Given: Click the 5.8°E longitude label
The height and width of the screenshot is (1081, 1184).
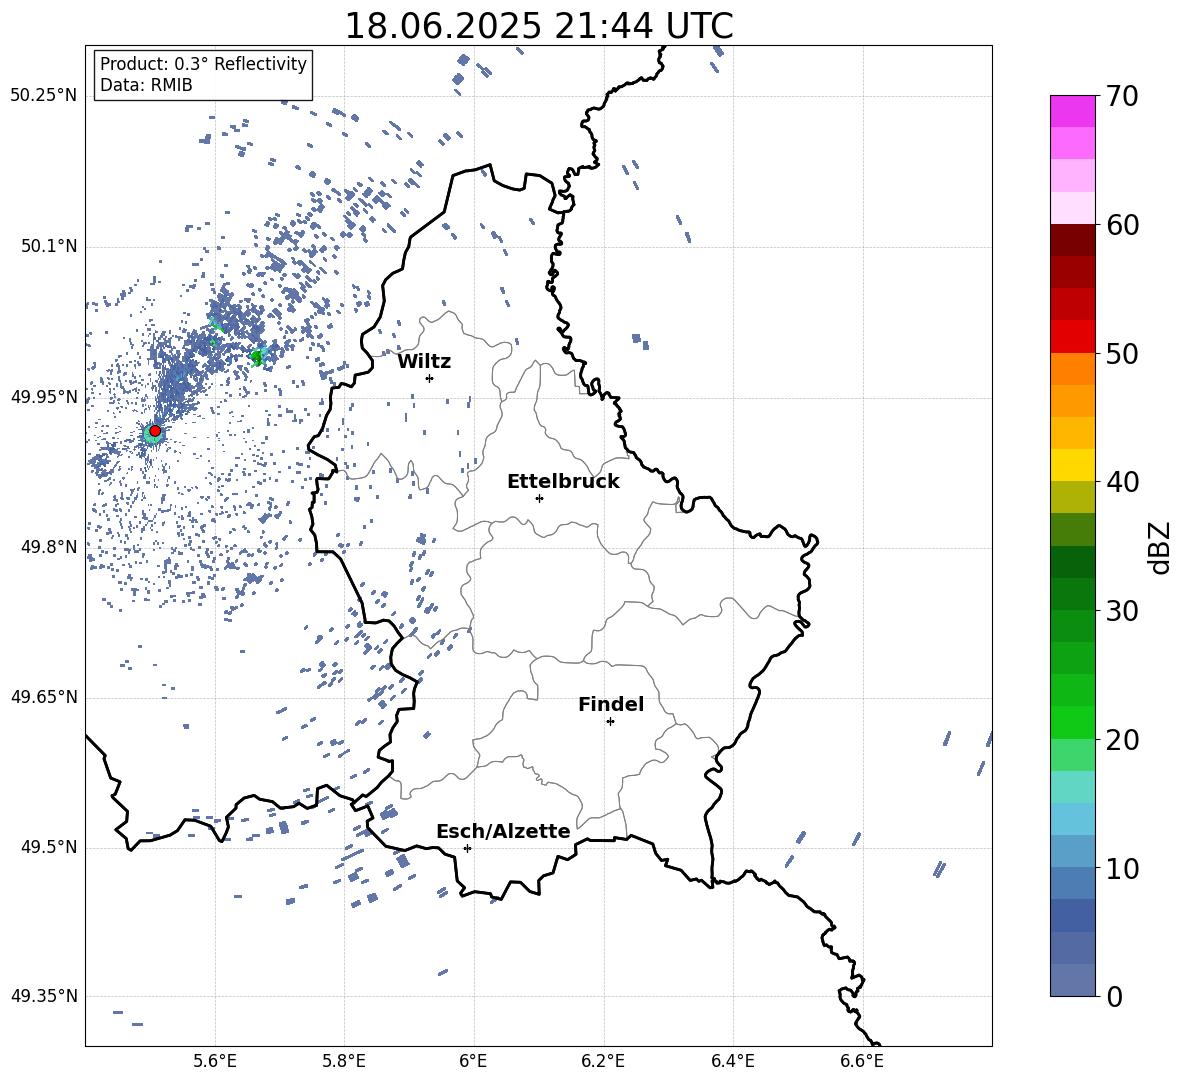Looking at the screenshot, I should click(344, 1061).
